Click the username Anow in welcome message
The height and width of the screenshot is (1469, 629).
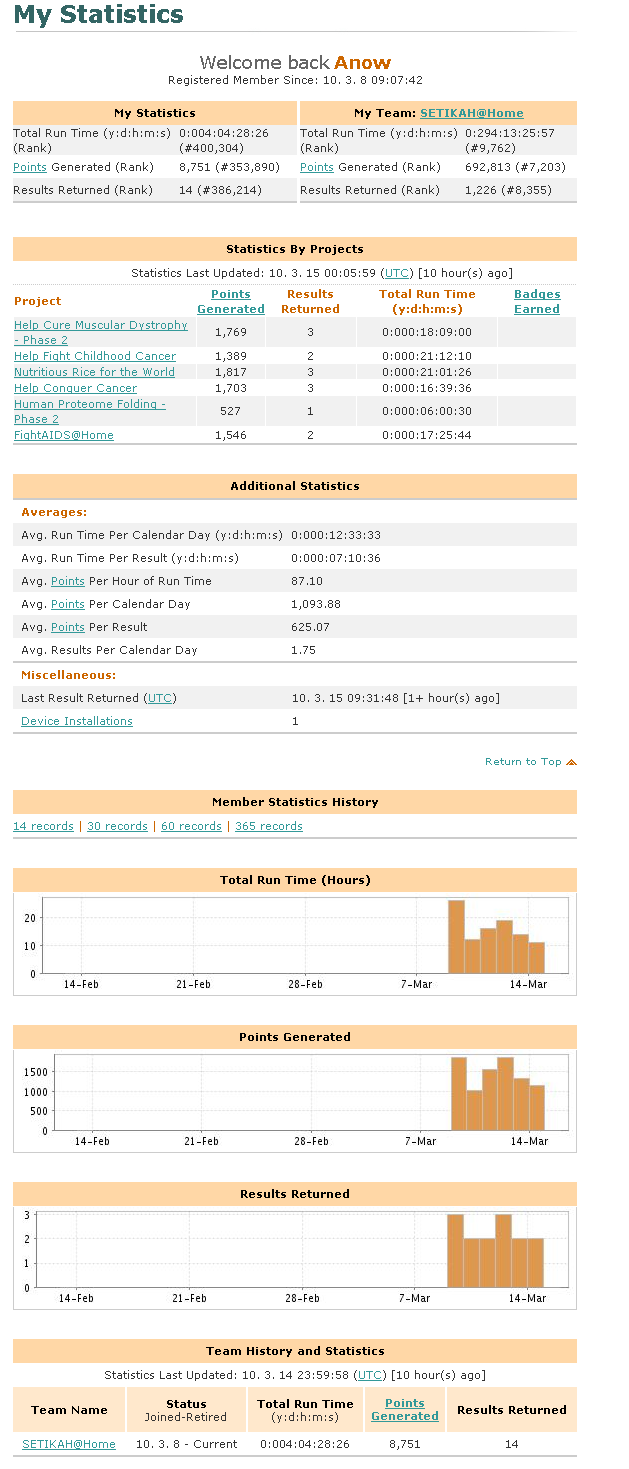coord(362,63)
